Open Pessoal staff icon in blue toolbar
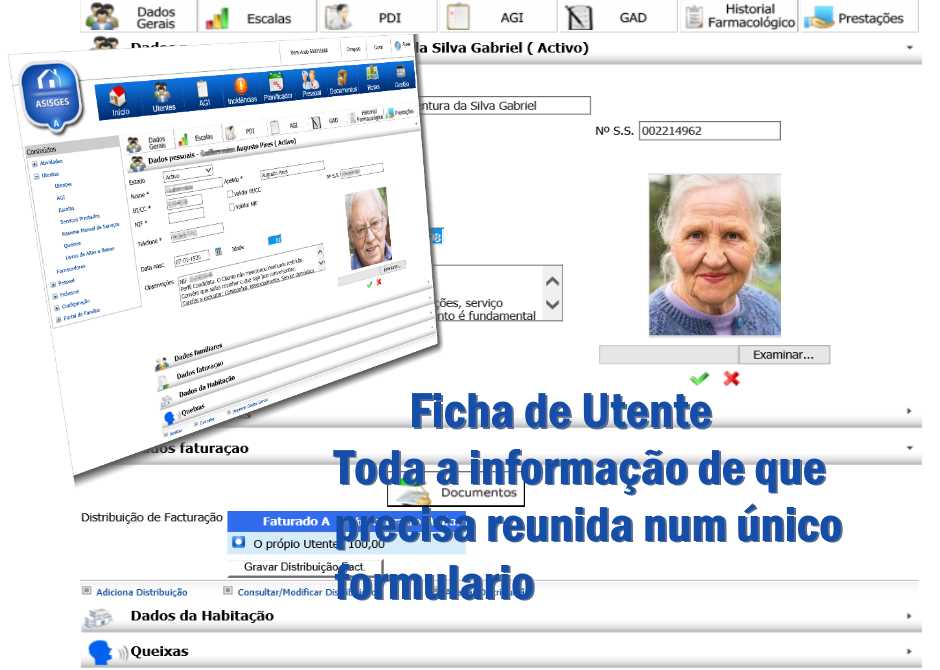 (x=310, y=79)
